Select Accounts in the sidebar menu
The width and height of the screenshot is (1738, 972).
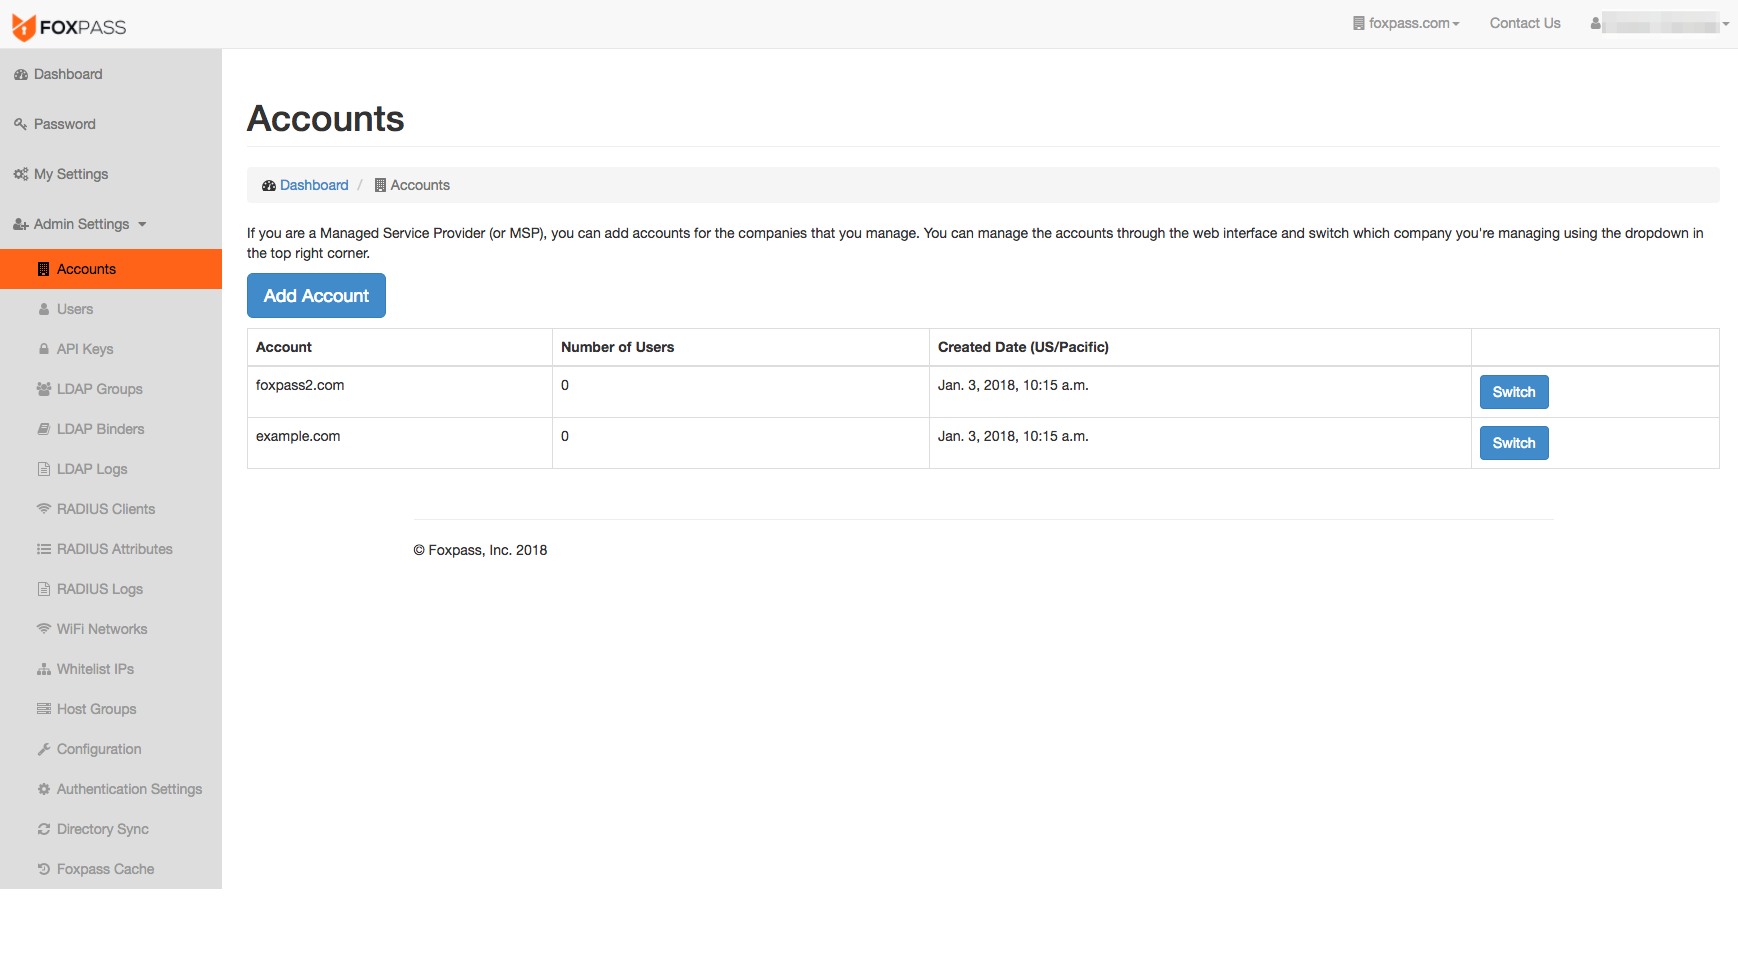[x=87, y=268]
